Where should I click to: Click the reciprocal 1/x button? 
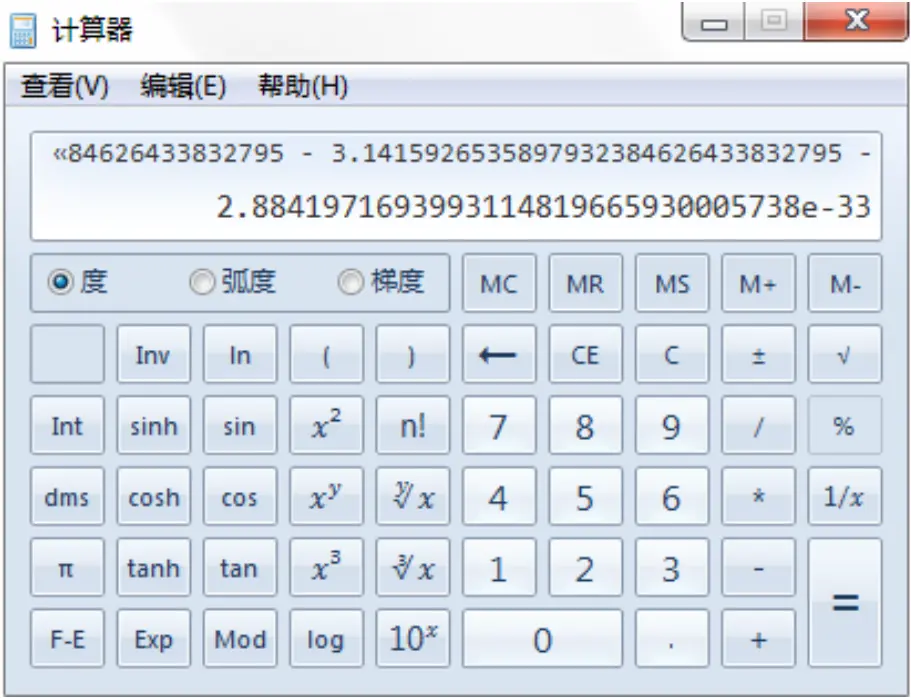click(844, 497)
